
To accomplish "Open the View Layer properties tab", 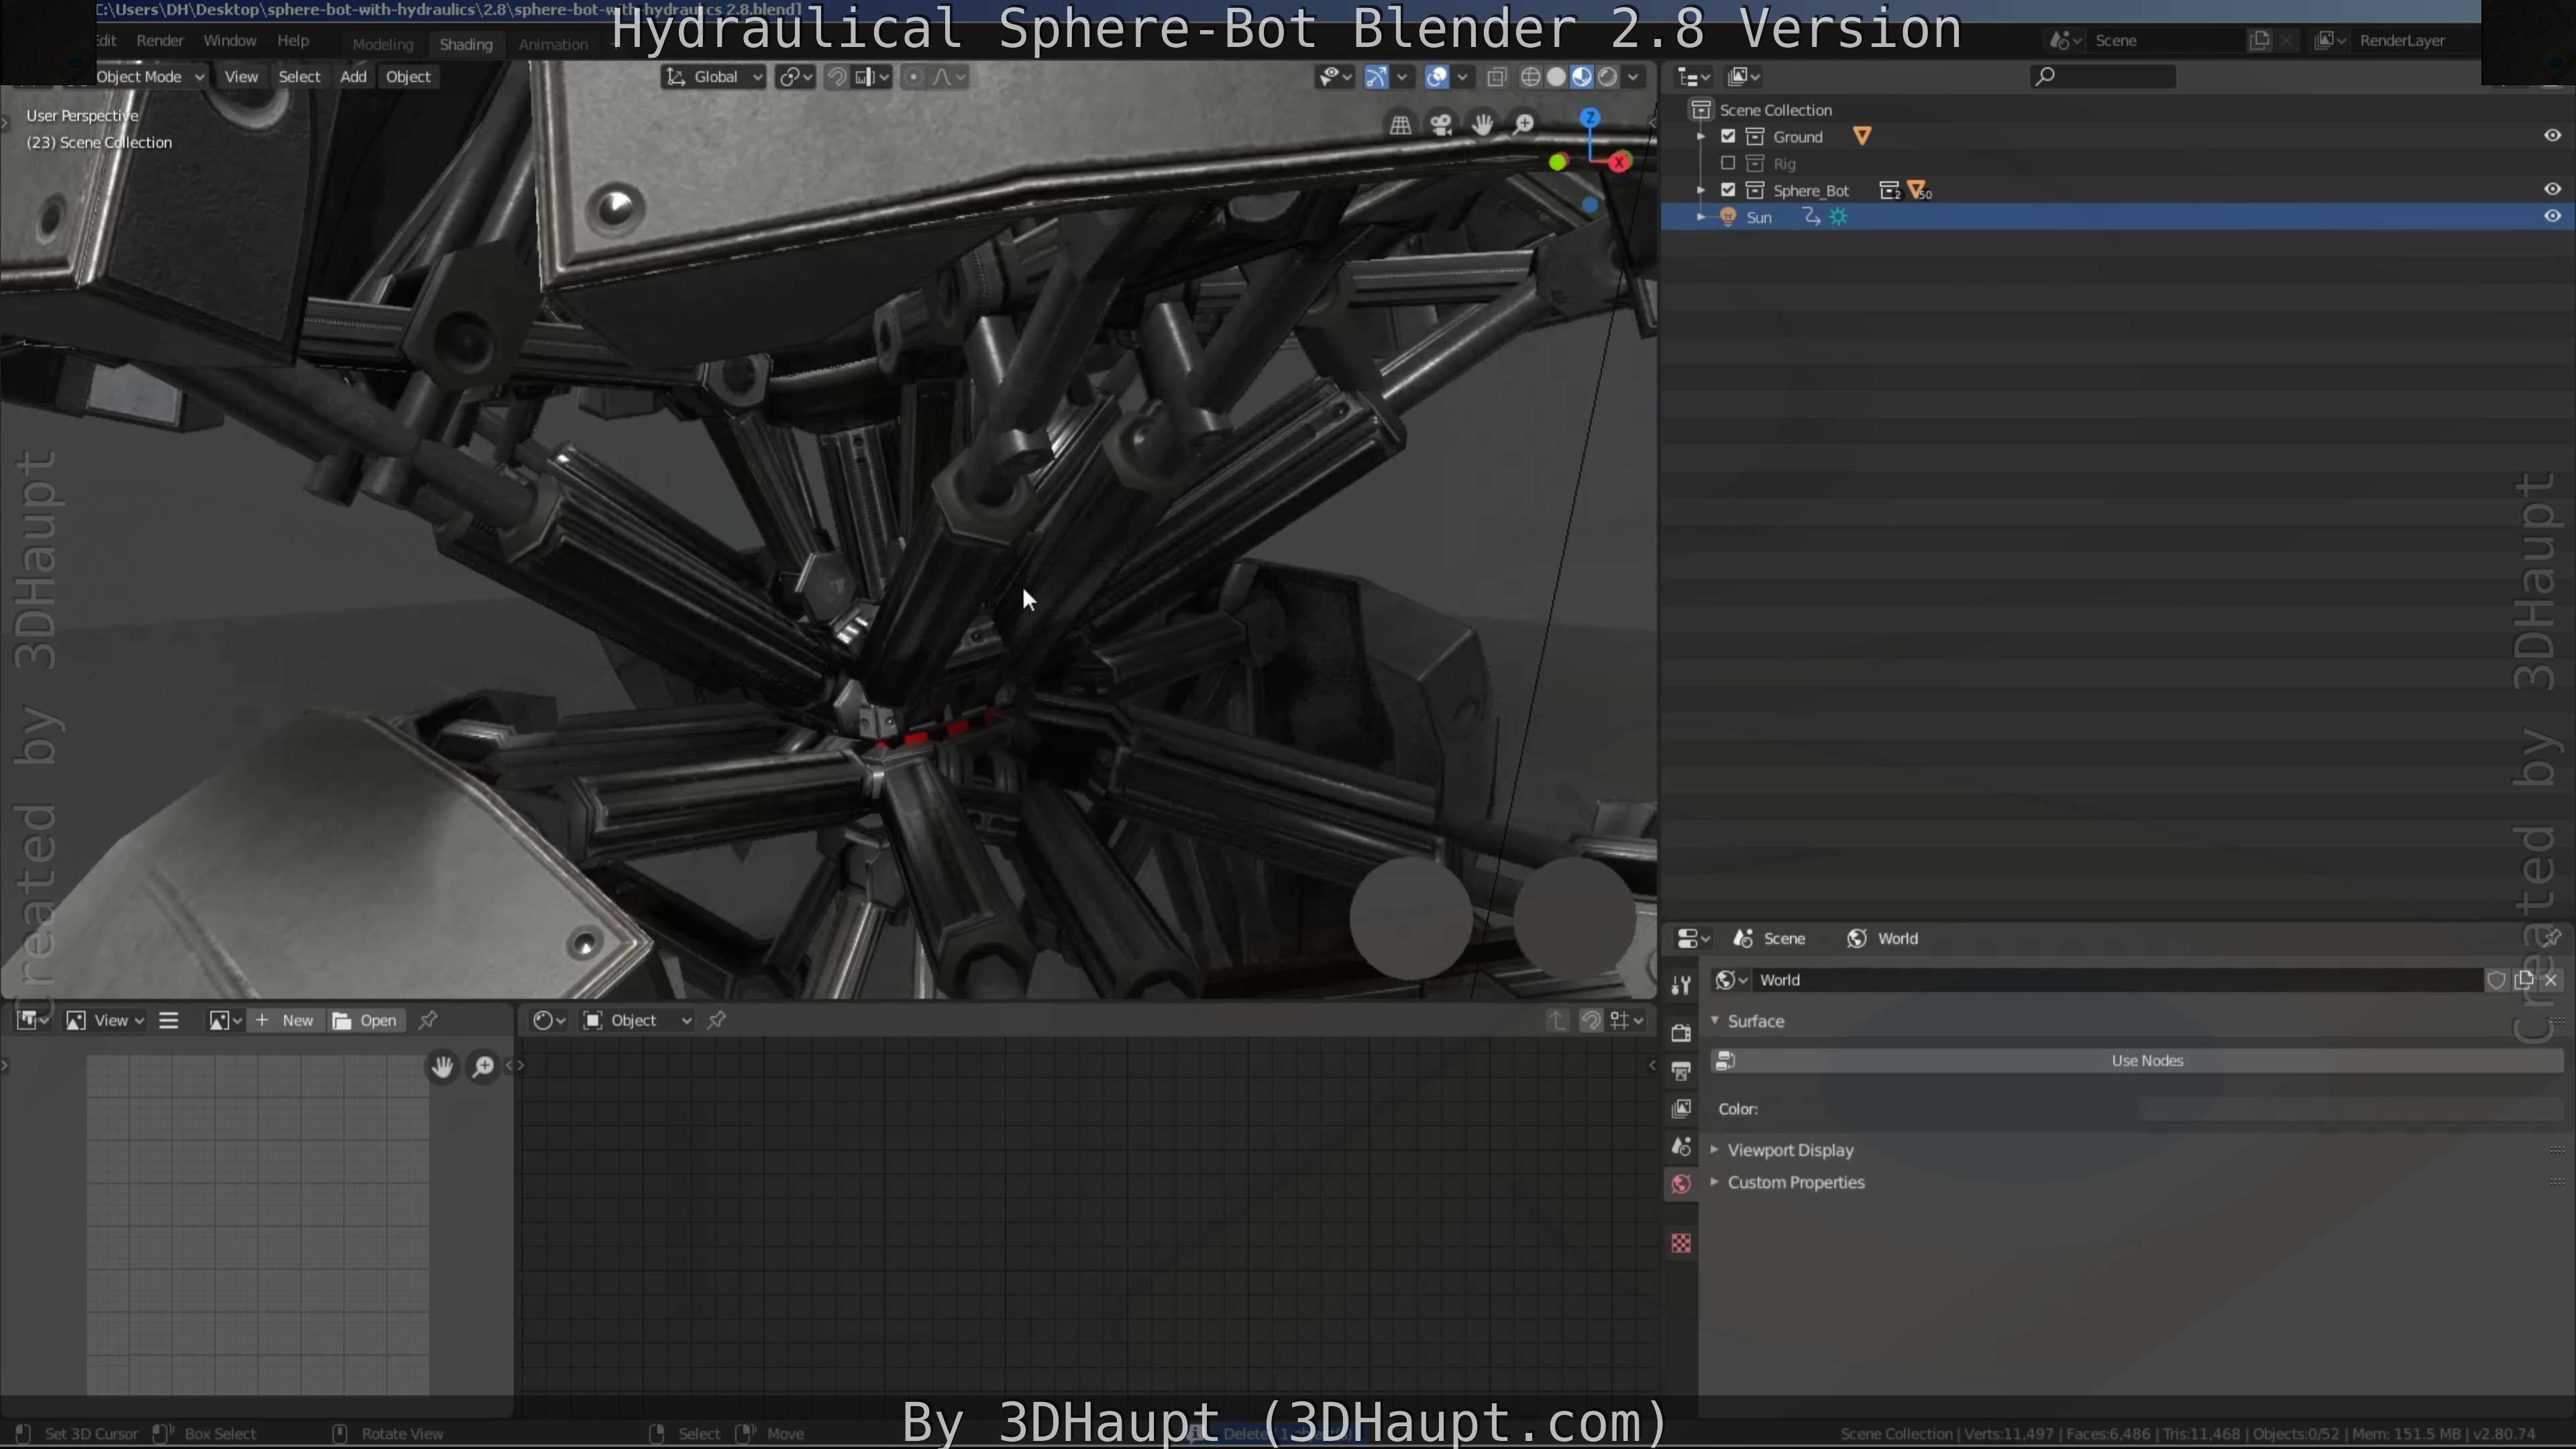I will 1681,1108.
